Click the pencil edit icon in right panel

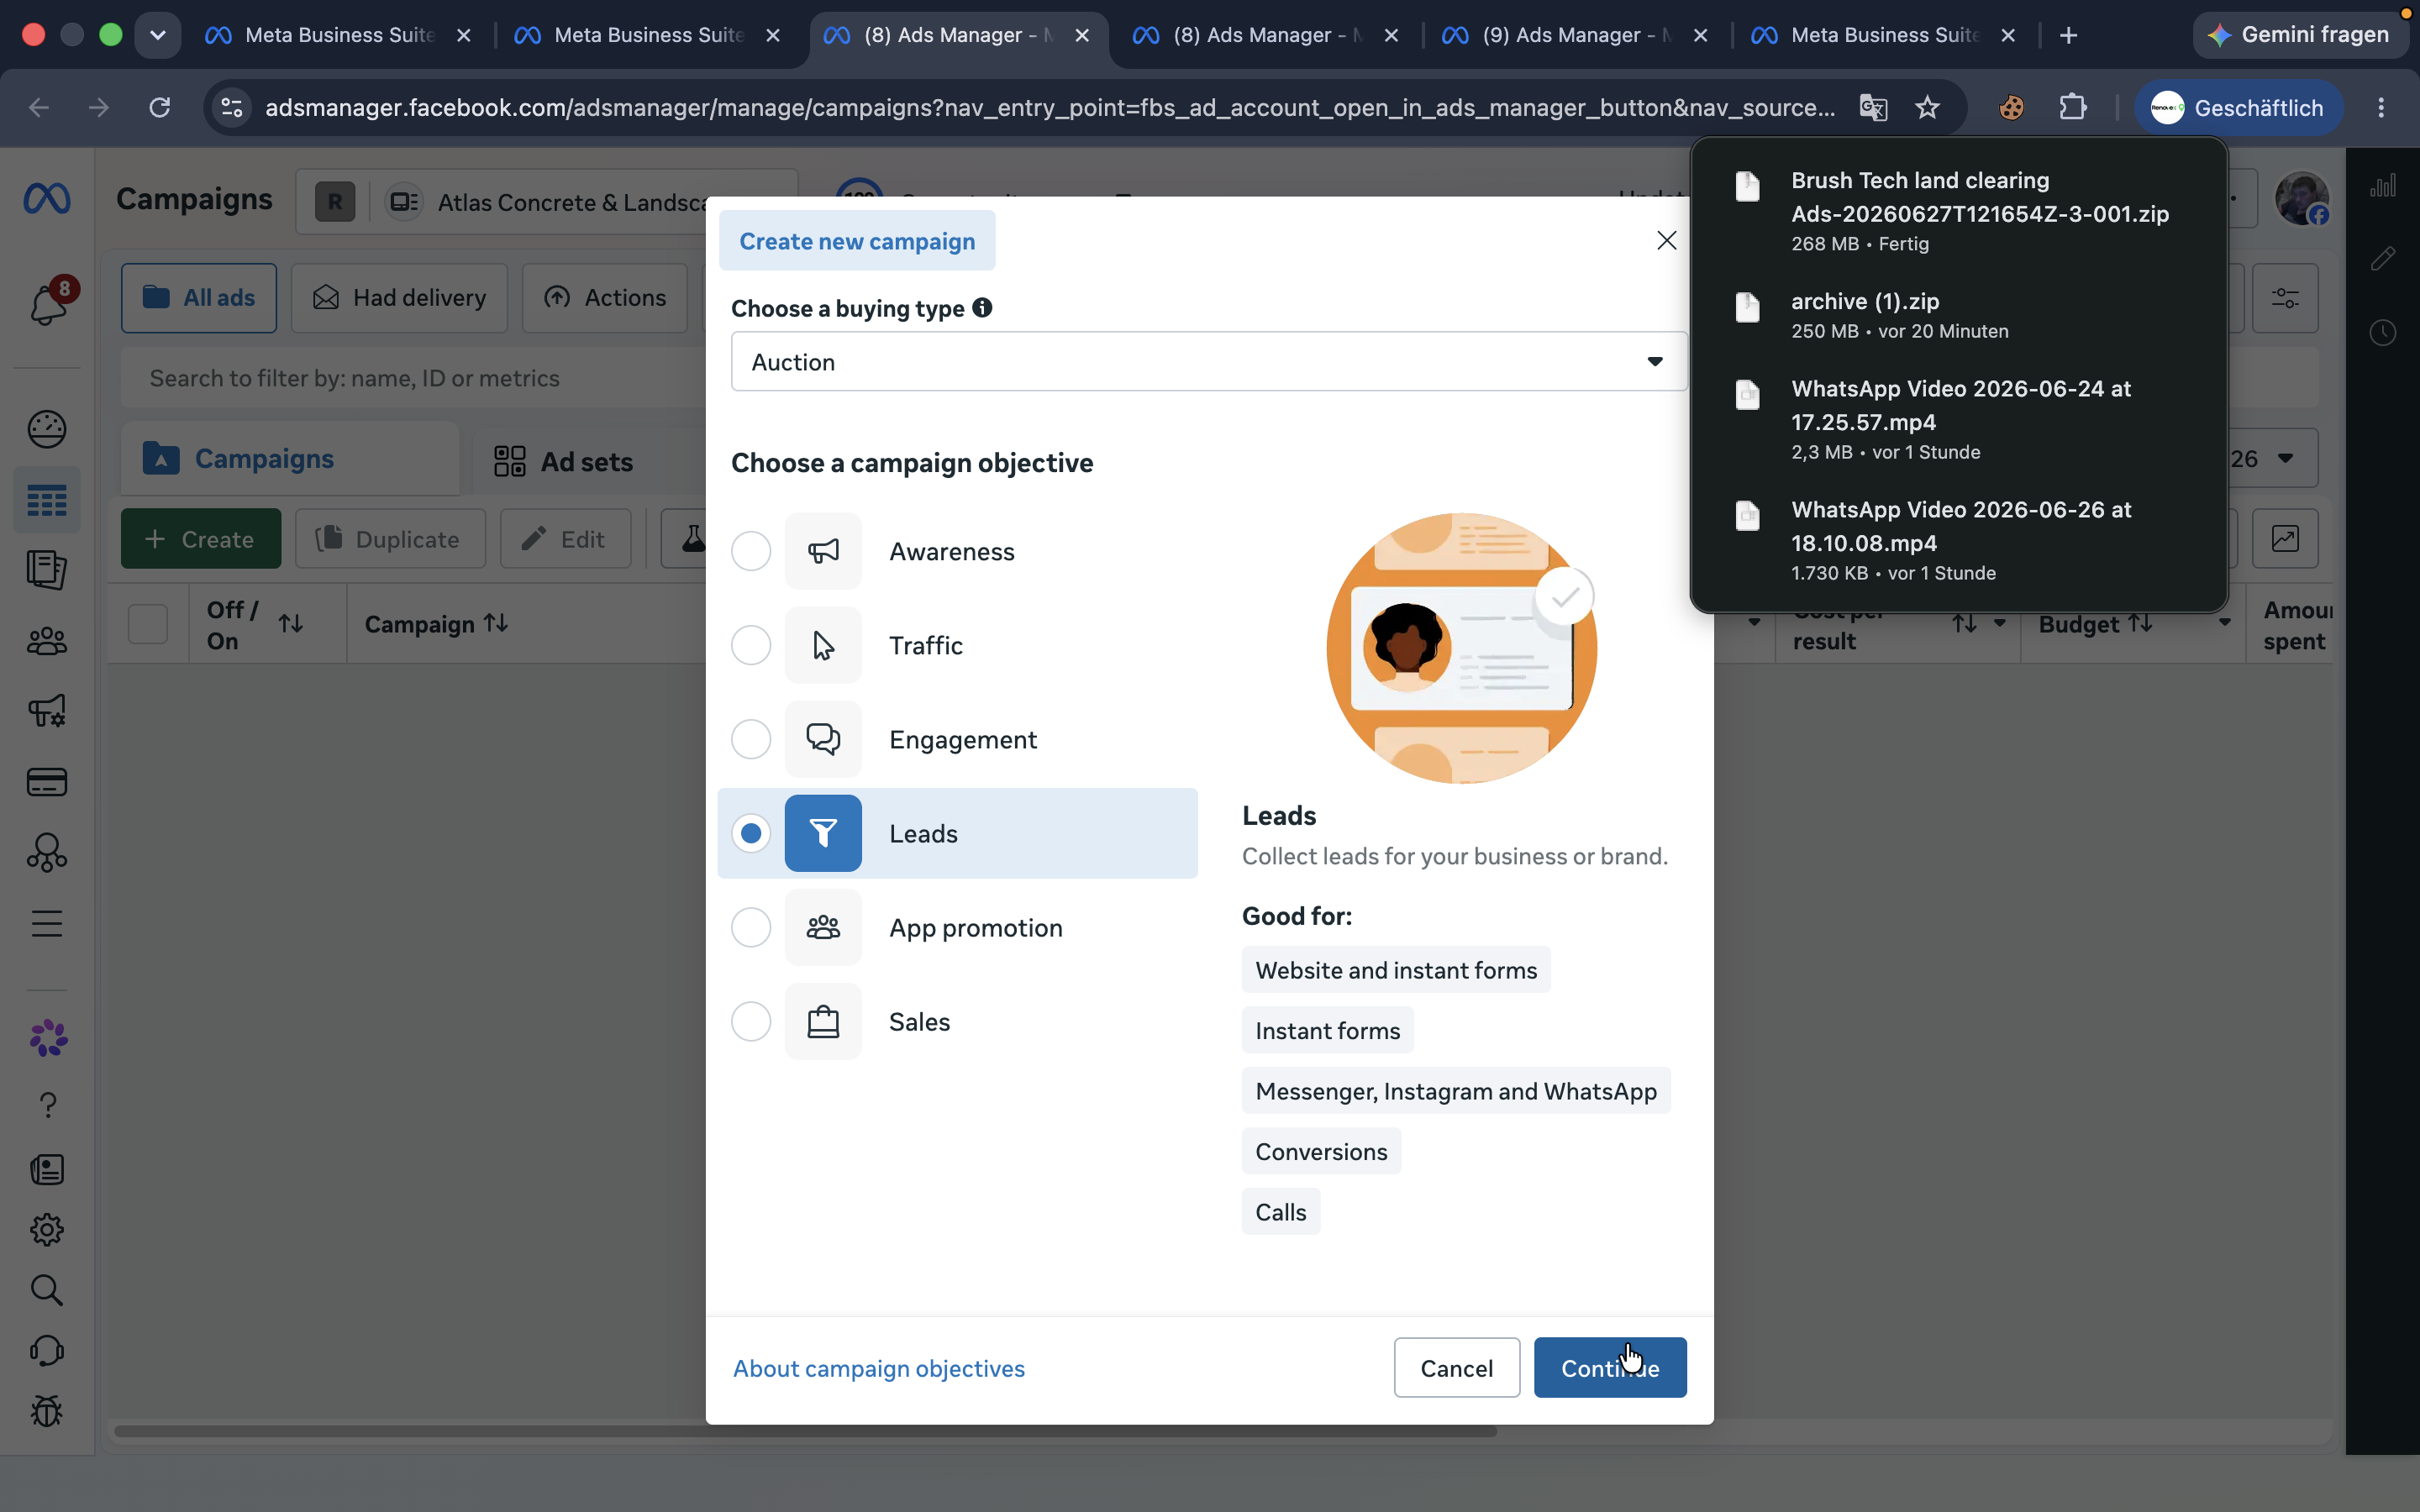tap(2383, 259)
